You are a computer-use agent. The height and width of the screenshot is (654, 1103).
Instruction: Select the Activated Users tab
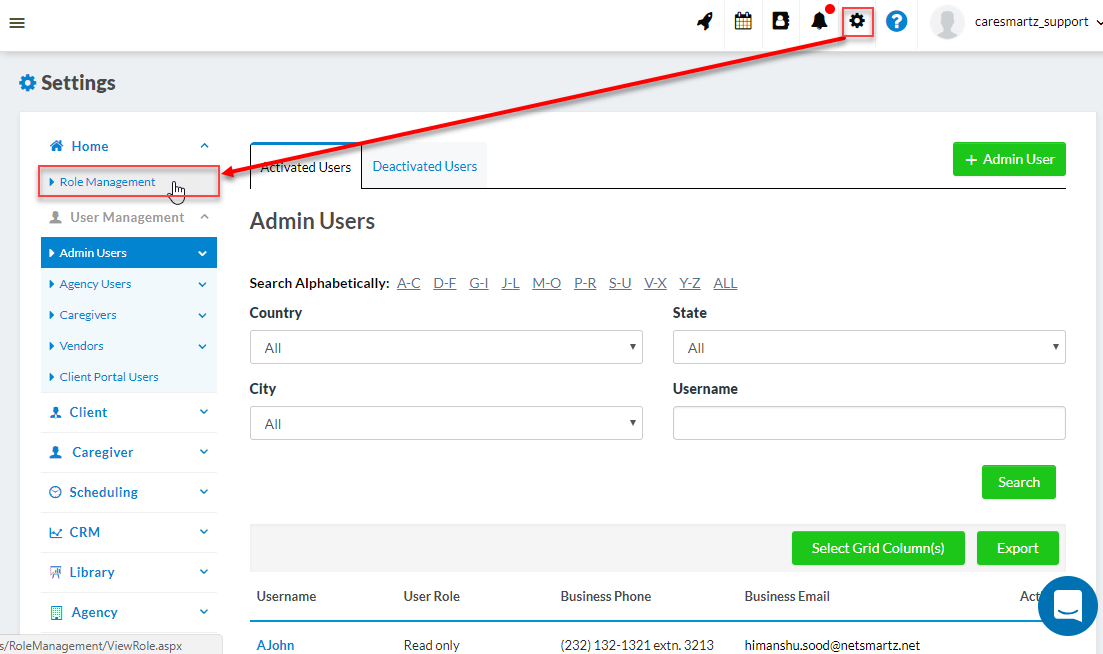(x=305, y=167)
